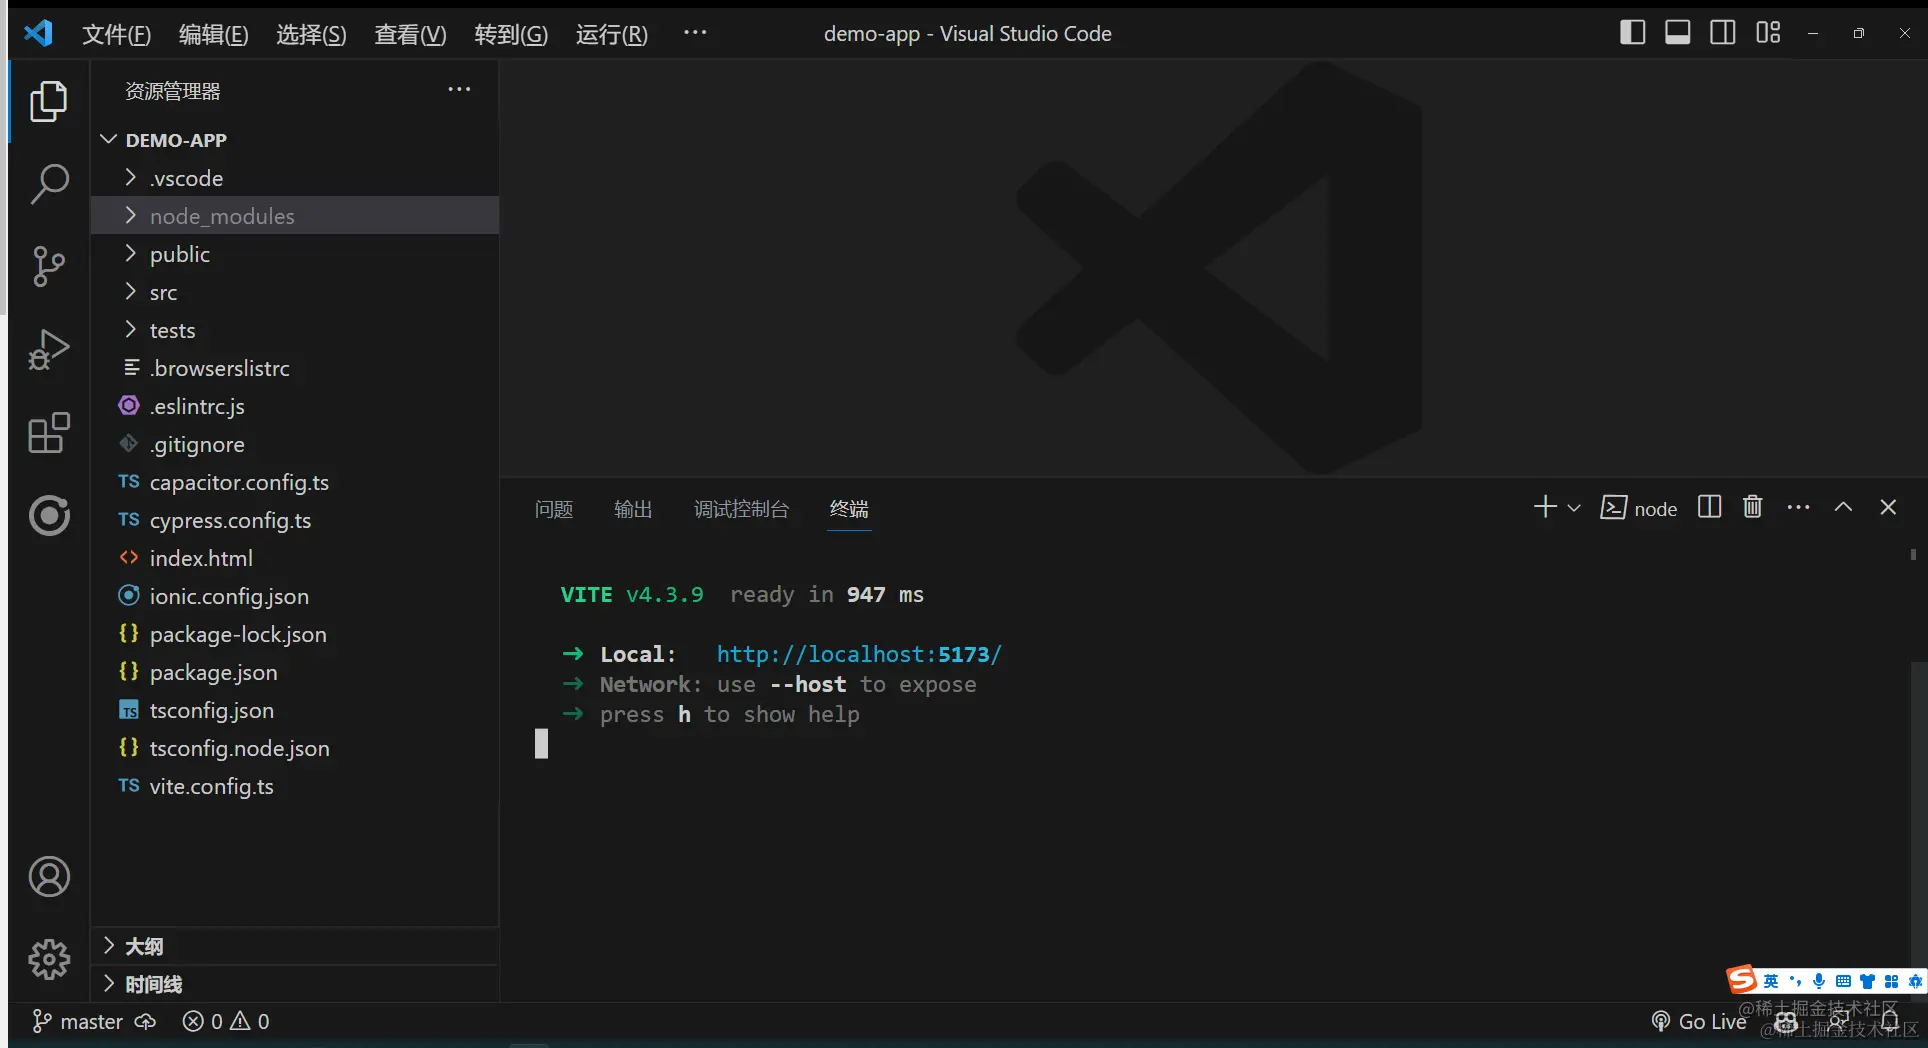
Task: Open the 文件(F) menu
Action: click(116, 34)
